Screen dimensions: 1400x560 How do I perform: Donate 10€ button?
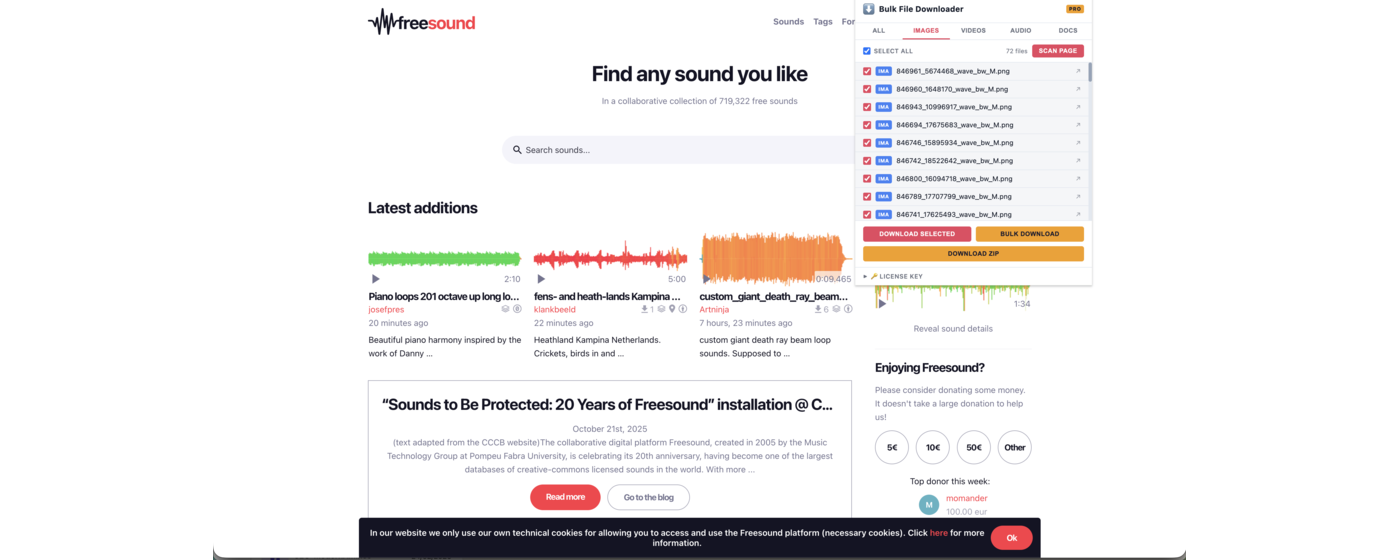[x=933, y=447]
